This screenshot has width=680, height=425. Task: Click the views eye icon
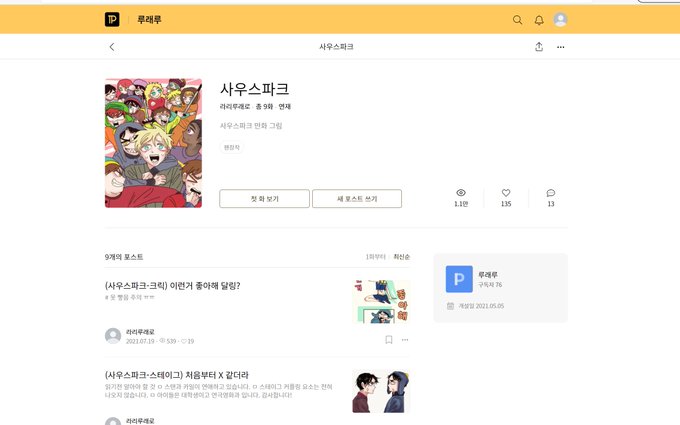461,193
